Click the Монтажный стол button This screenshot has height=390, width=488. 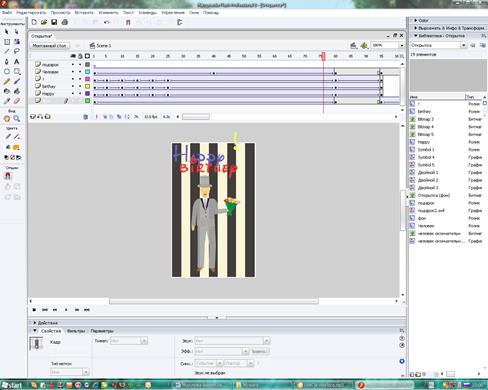point(49,46)
